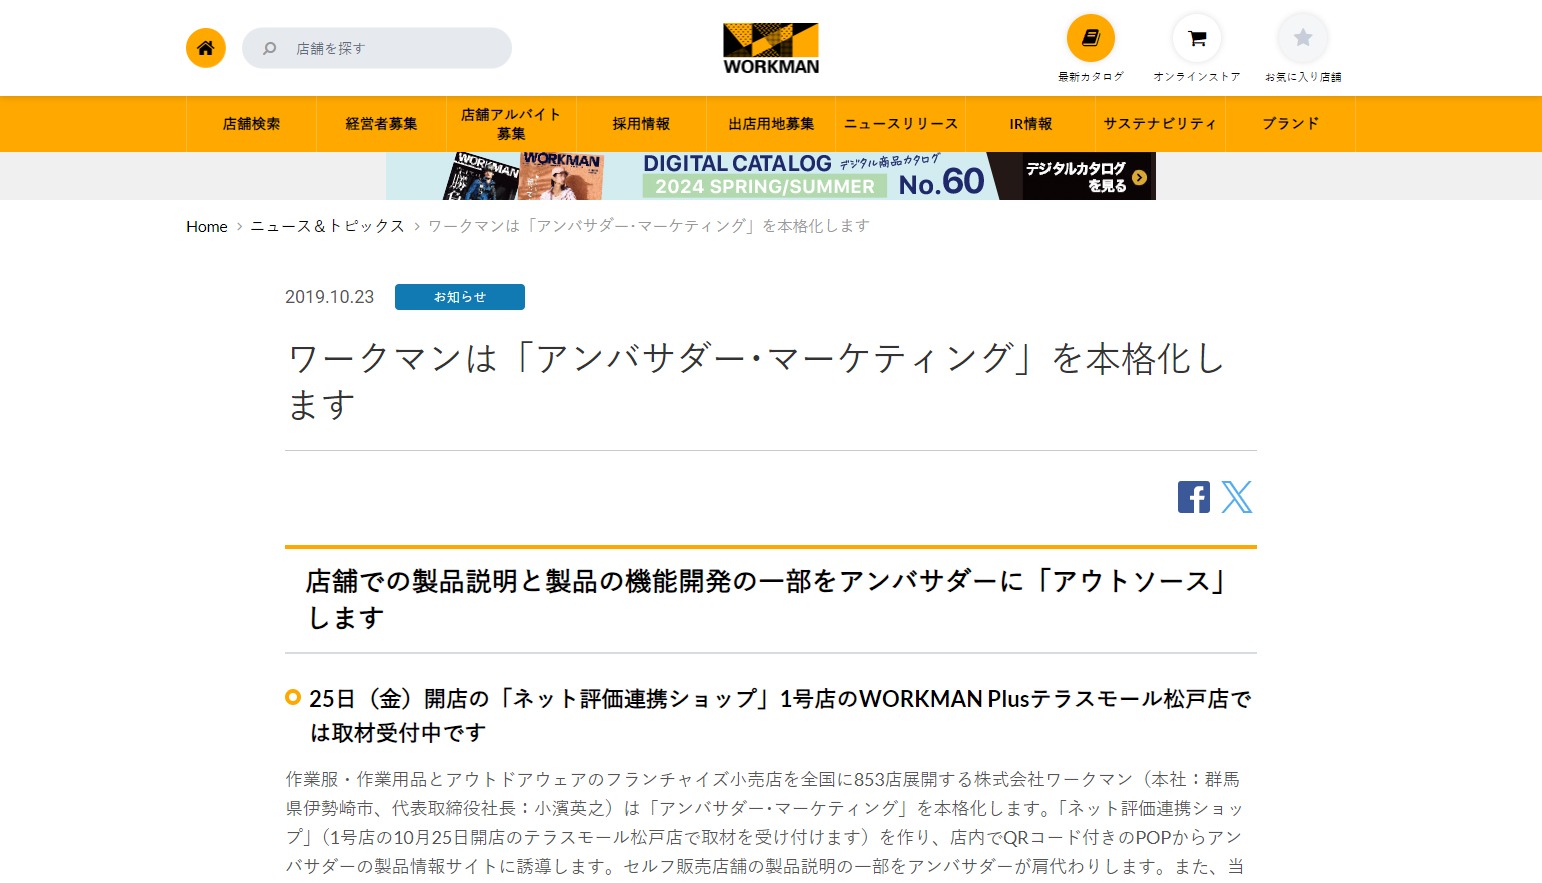Open the ニュースリリース menu item
The width and height of the screenshot is (1542, 883).
pyautogui.click(x=901, y=124)
